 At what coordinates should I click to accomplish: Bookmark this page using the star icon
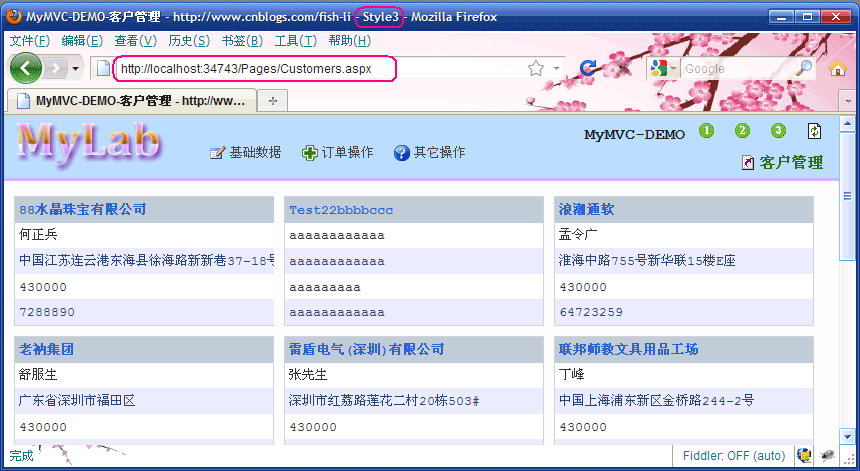(x=536, y=68)
